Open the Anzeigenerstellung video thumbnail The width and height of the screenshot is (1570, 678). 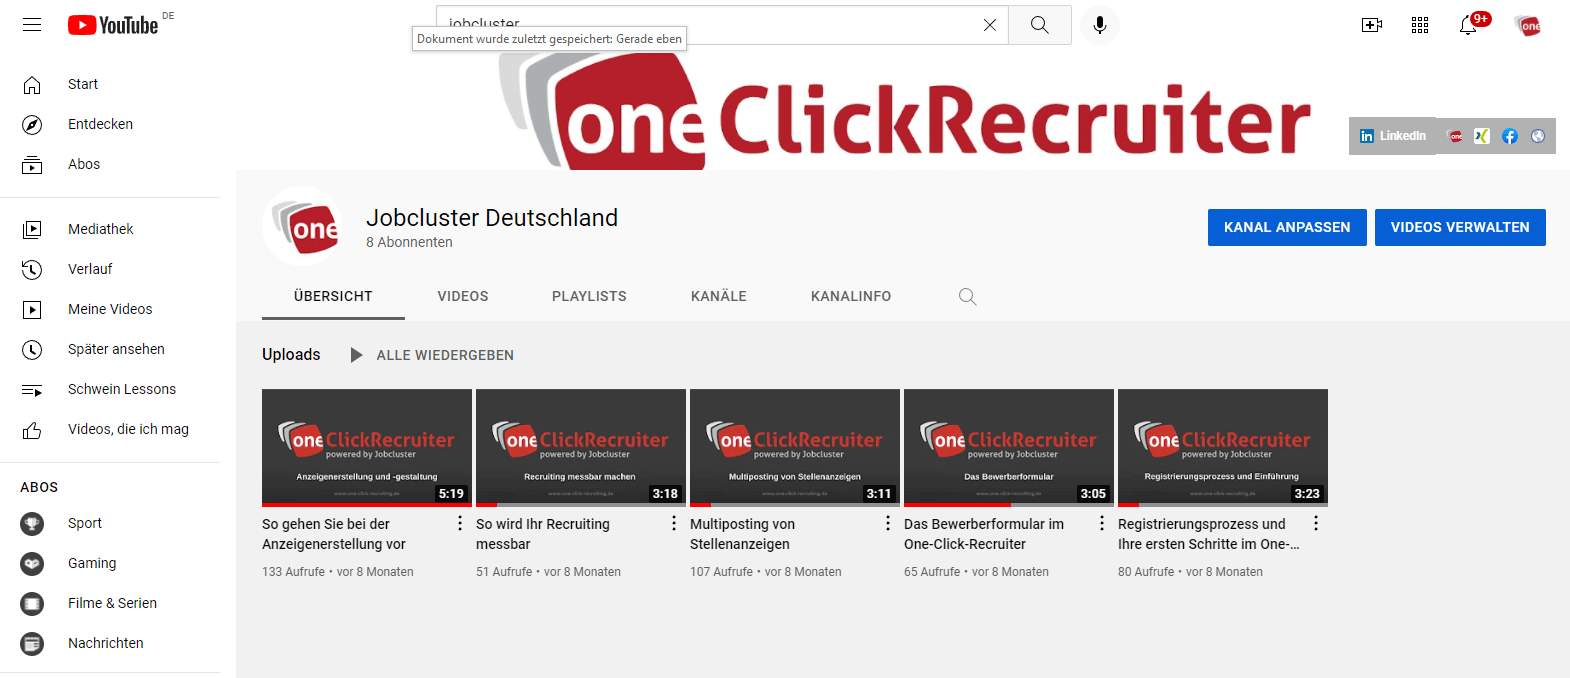click(x=367, y=448)
